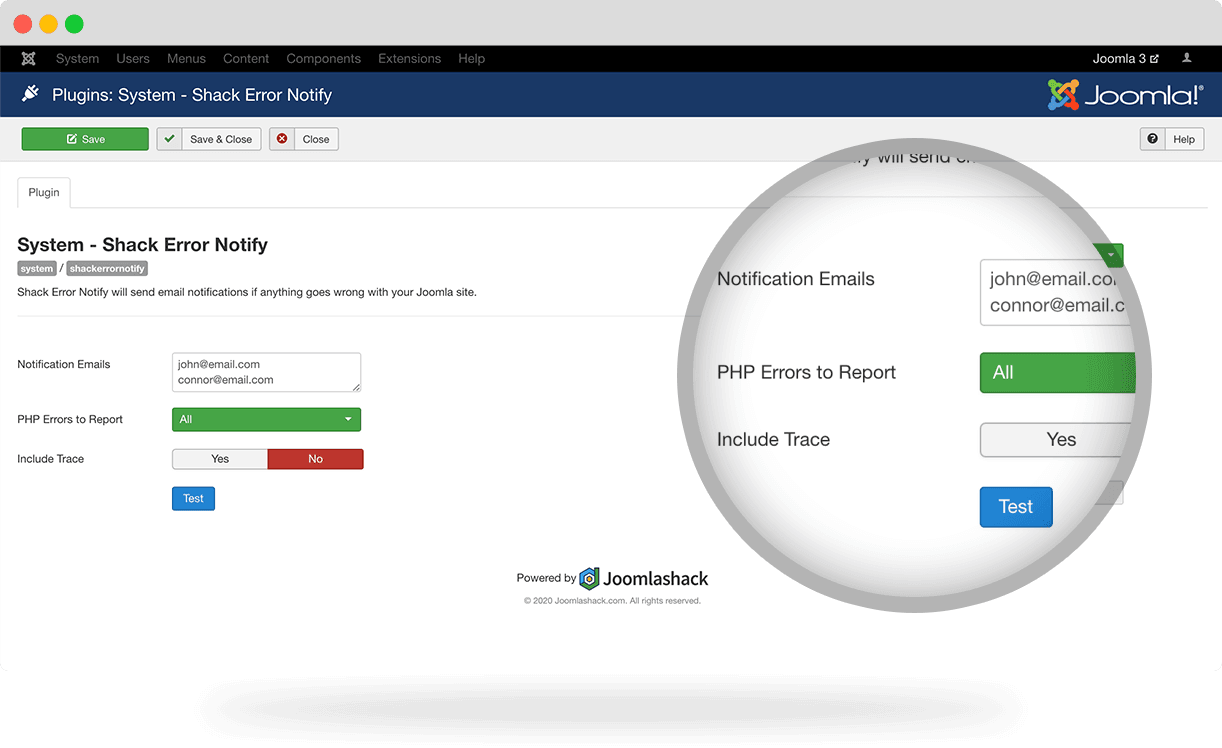This screenshot has width=1222, height=748.
Task: Open the Components menu
Action: pos(324,59)
